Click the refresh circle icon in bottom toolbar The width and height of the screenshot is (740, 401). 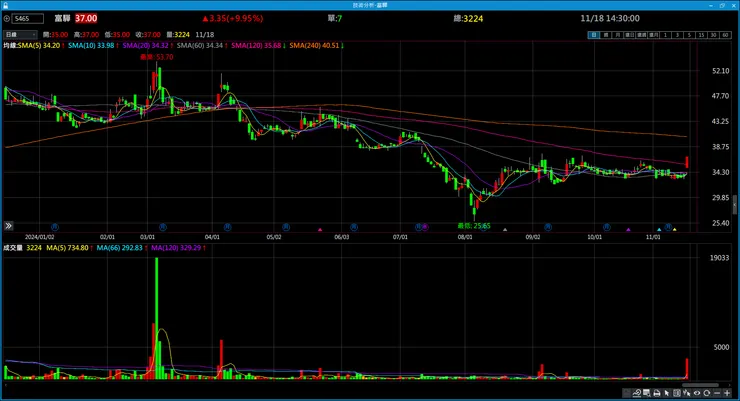706,393
